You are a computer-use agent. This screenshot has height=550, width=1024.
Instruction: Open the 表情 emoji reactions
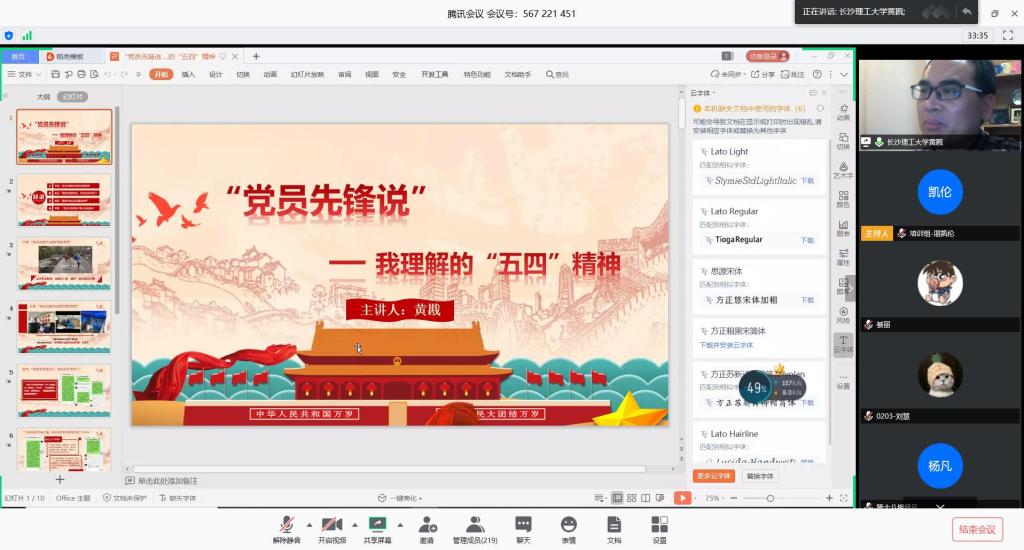[568, 524]
